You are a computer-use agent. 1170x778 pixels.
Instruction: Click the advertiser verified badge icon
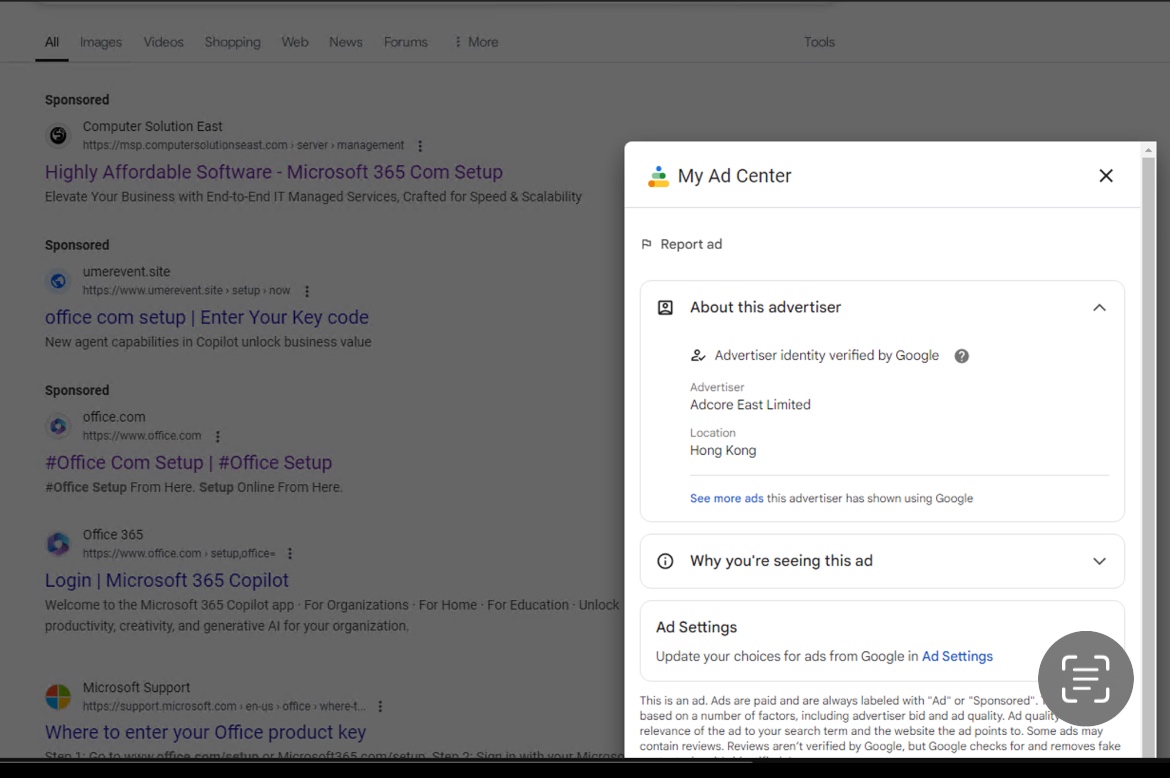click(697, 355)
